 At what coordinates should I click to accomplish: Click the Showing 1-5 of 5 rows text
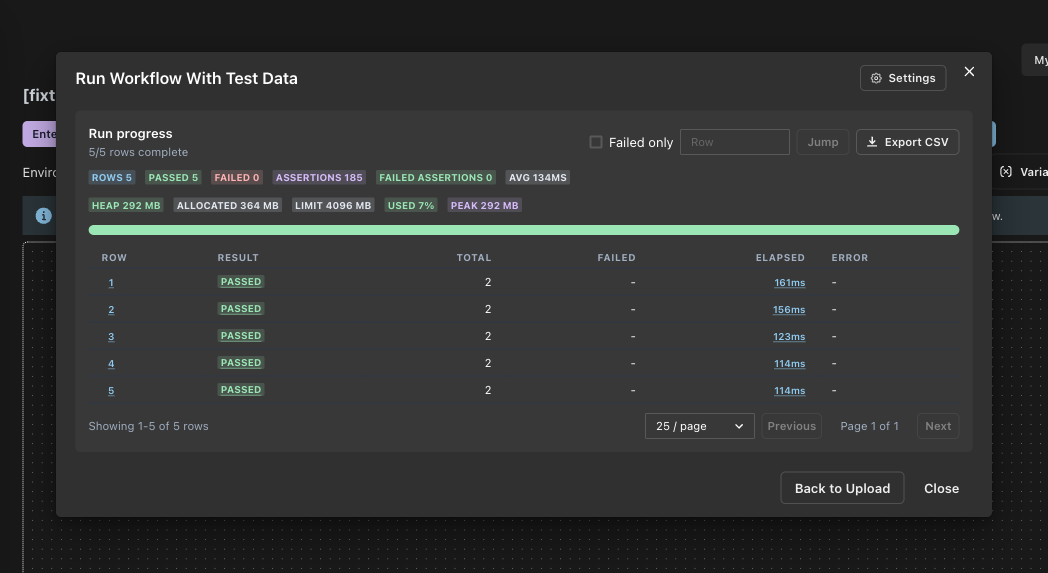point(148,426)
